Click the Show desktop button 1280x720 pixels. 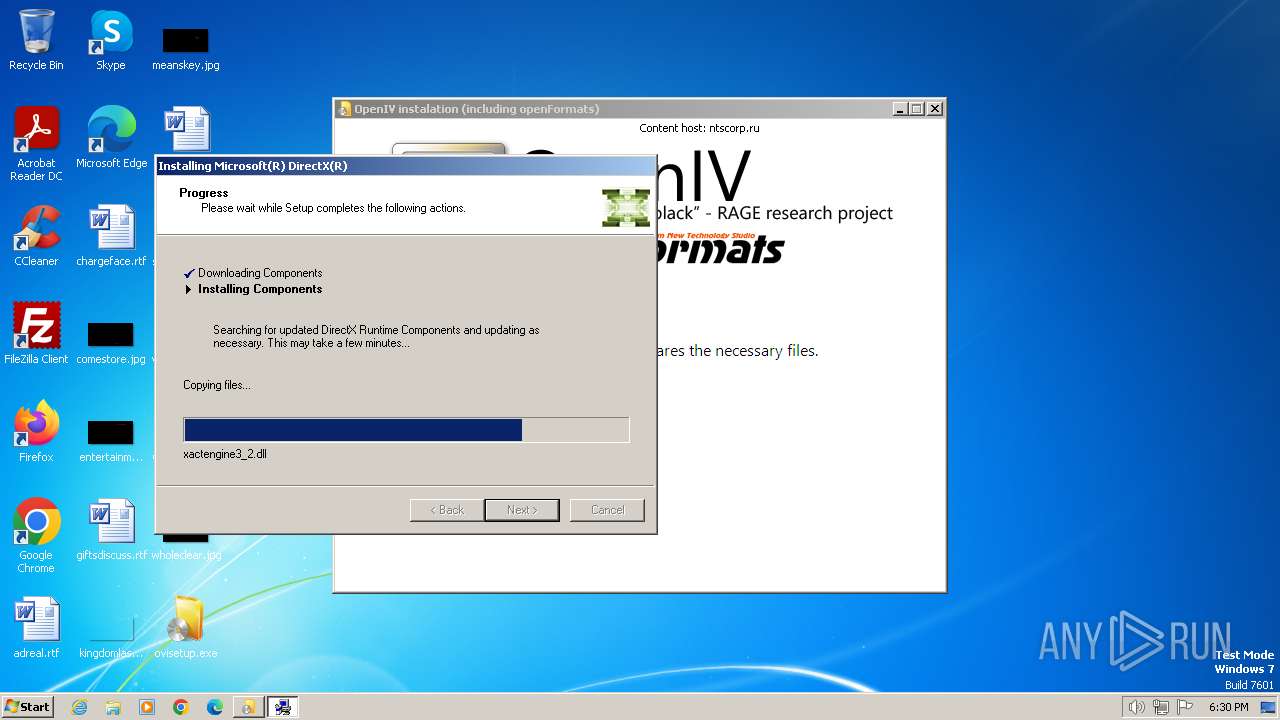(1269, 707)
